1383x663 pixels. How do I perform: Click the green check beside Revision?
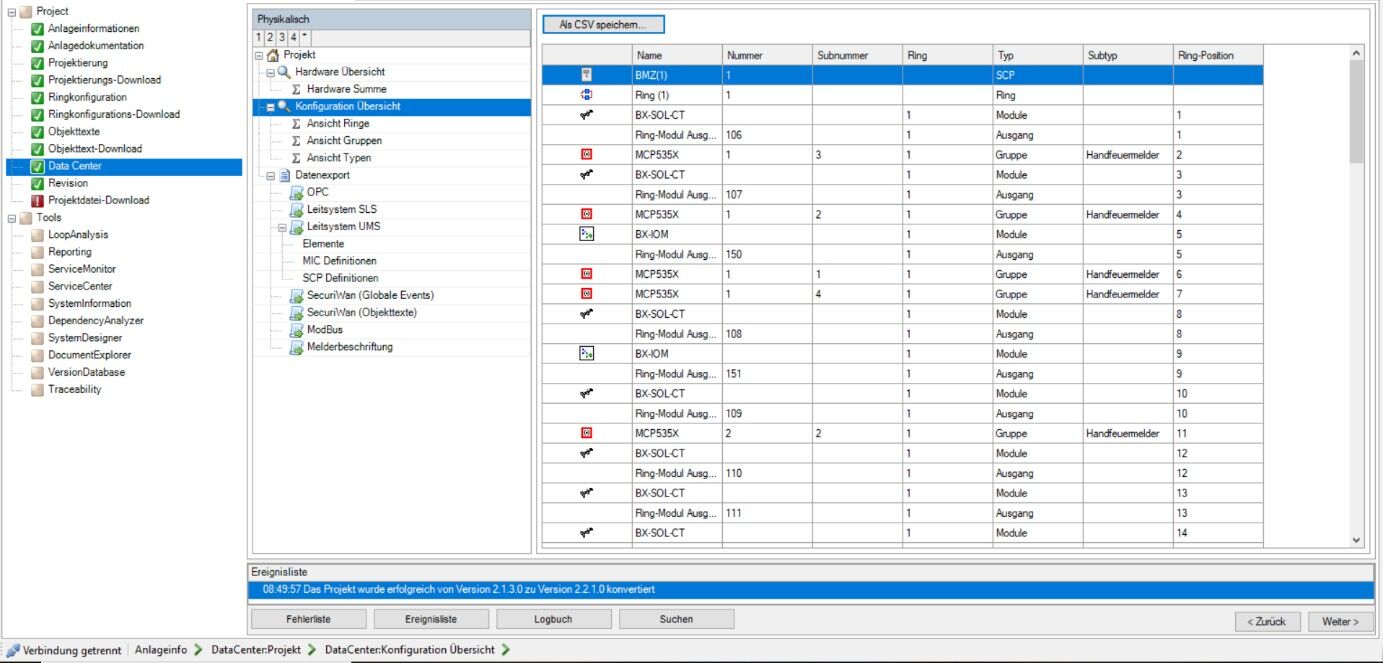(x=38, y=183)
